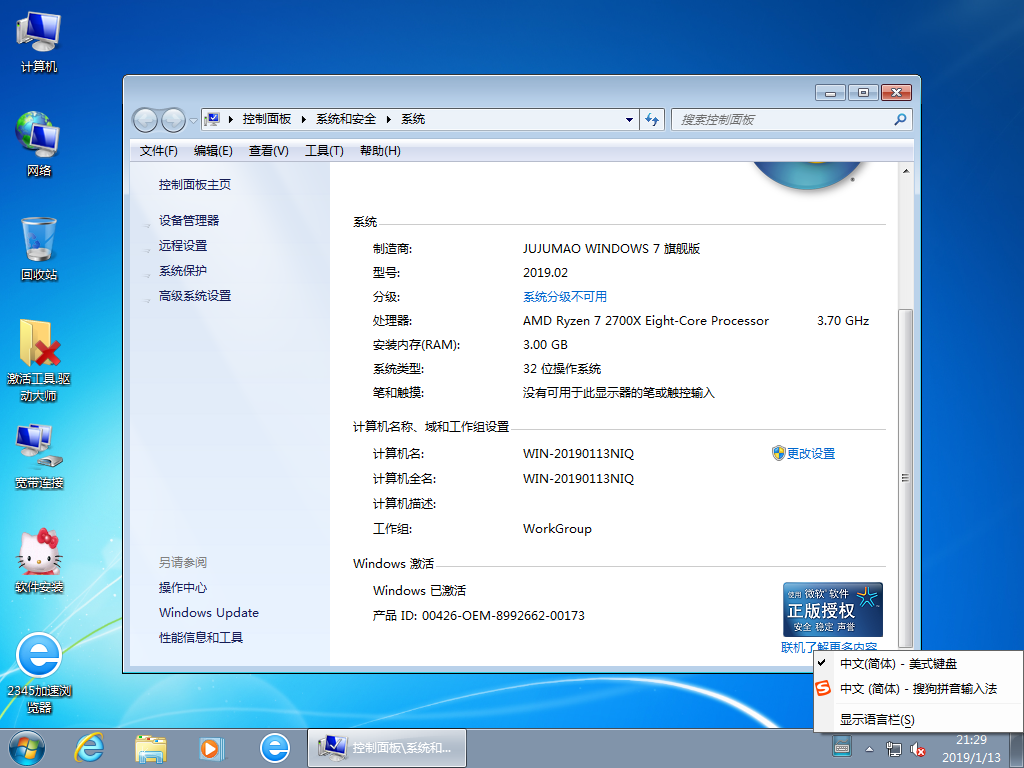Click the product ID 00426-OEM-8992662-00173

pos(503,615)
